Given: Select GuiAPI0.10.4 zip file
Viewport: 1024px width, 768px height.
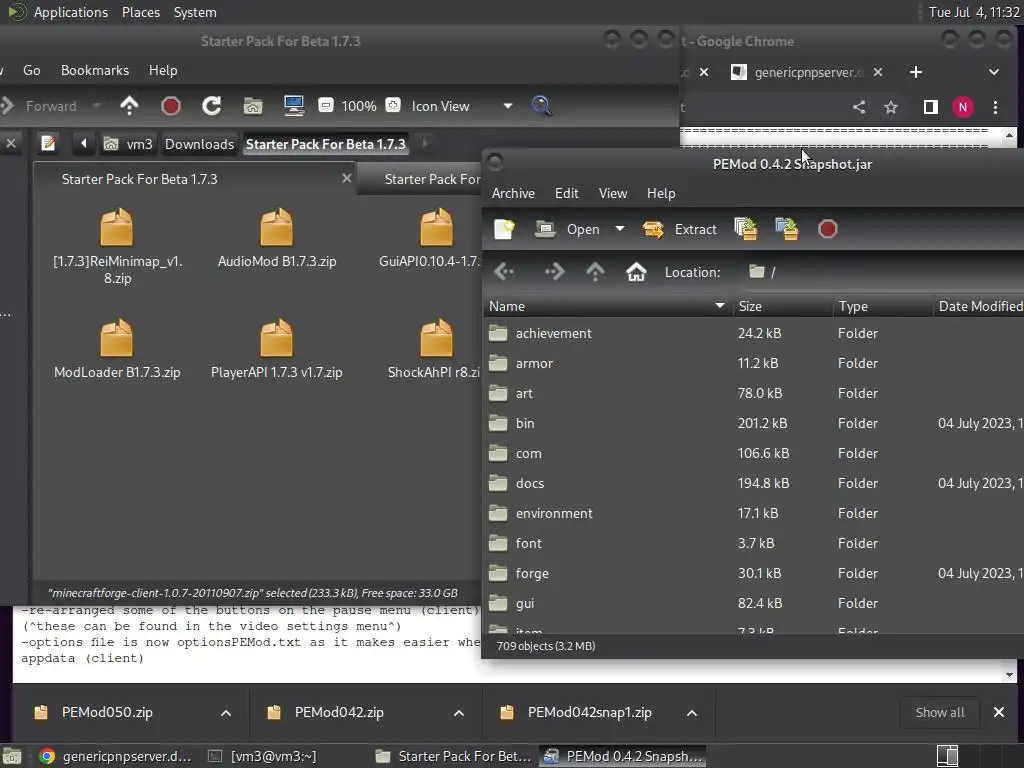Looking at the screenshot, I should [431, 238].
